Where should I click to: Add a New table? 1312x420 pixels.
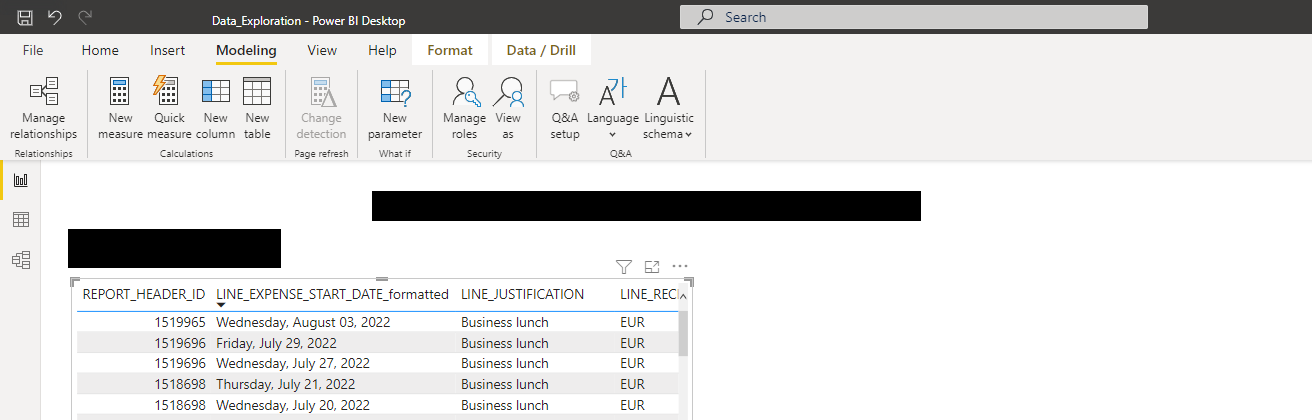pos(257,108)
